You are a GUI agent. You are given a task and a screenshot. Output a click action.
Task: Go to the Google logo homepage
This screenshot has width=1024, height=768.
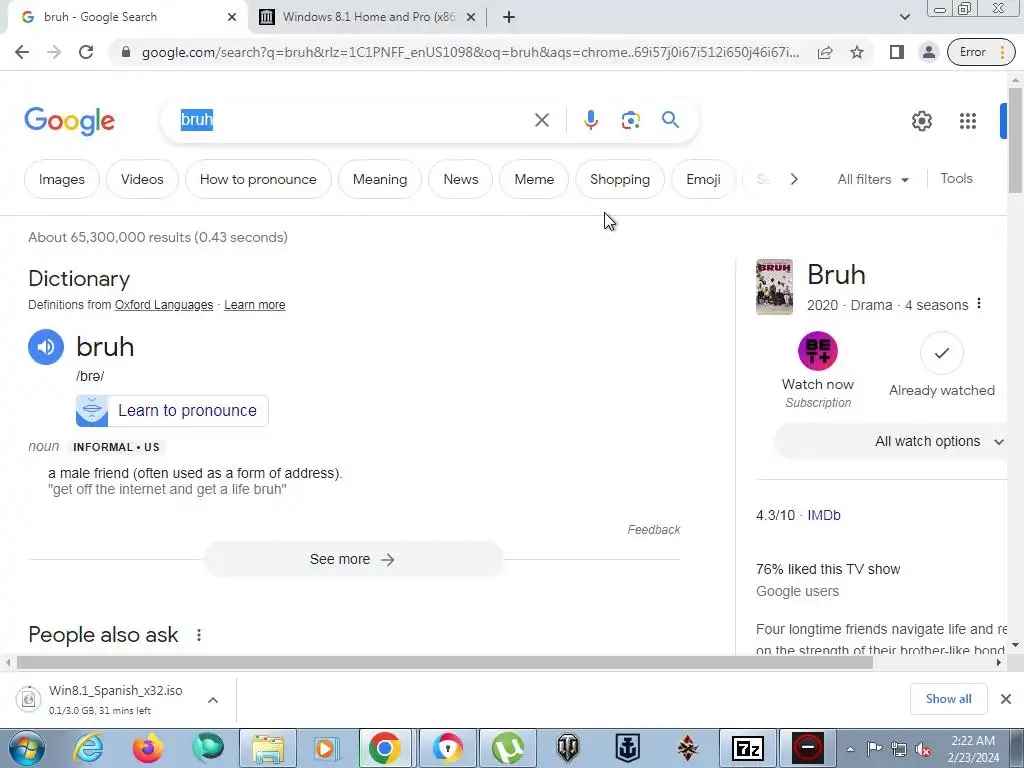(x=69, y=121)
